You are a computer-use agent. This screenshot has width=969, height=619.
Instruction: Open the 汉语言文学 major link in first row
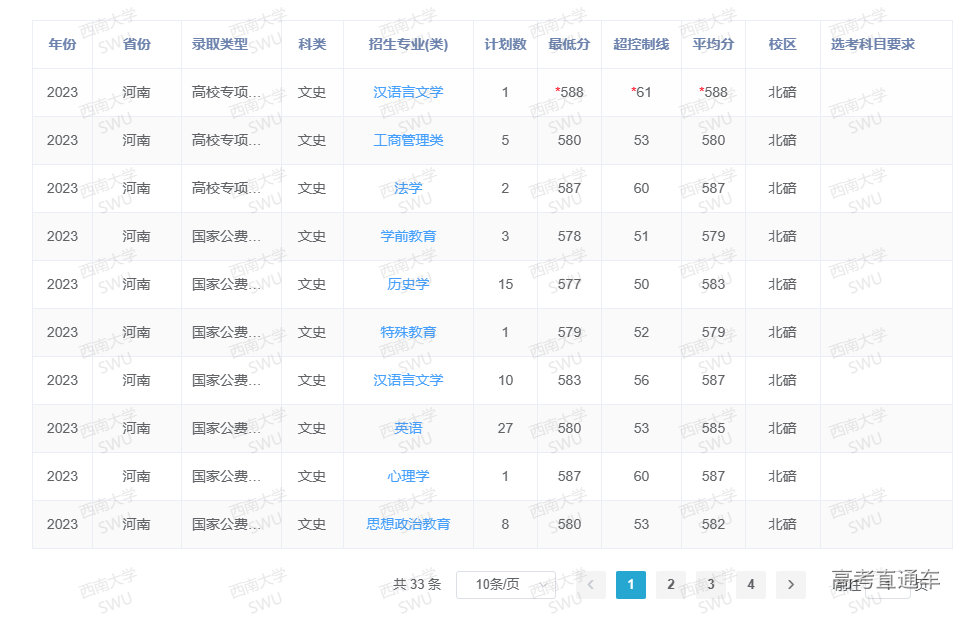click(x=408, y=92)
